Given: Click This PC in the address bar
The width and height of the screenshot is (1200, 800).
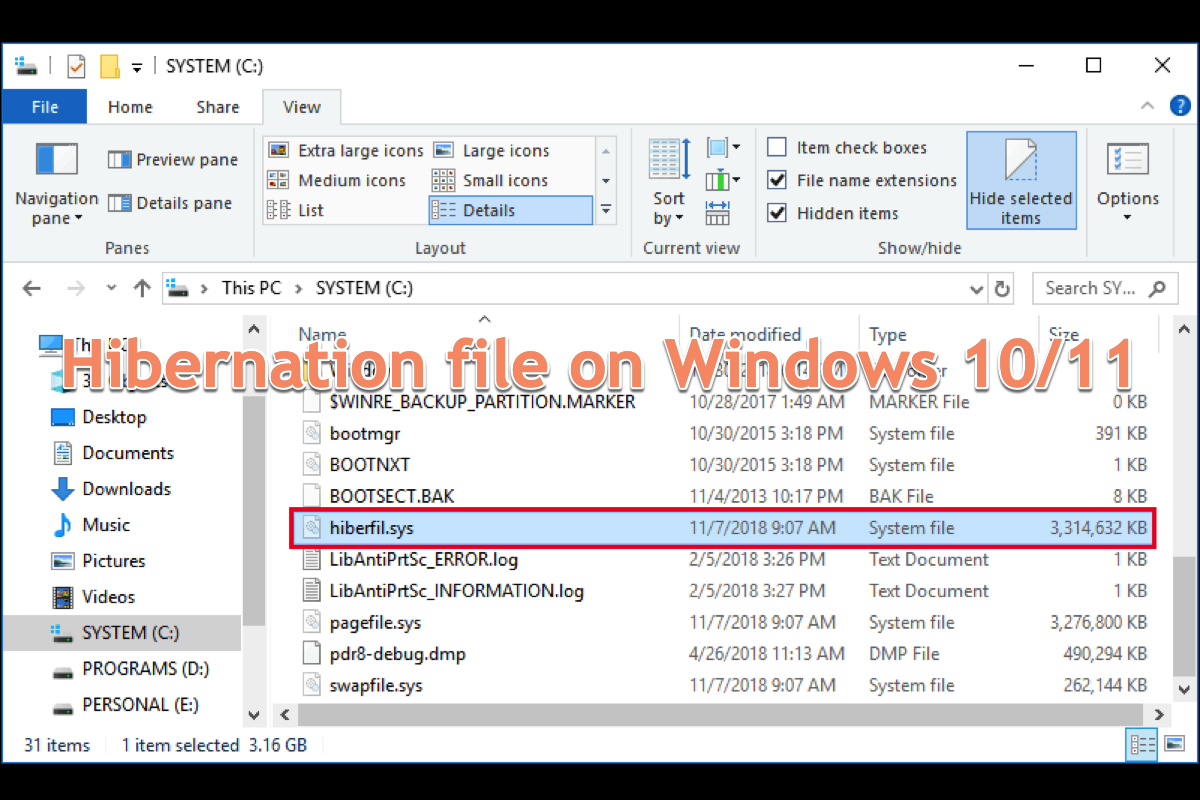Looking at the screenshot, I should [252, 288].
